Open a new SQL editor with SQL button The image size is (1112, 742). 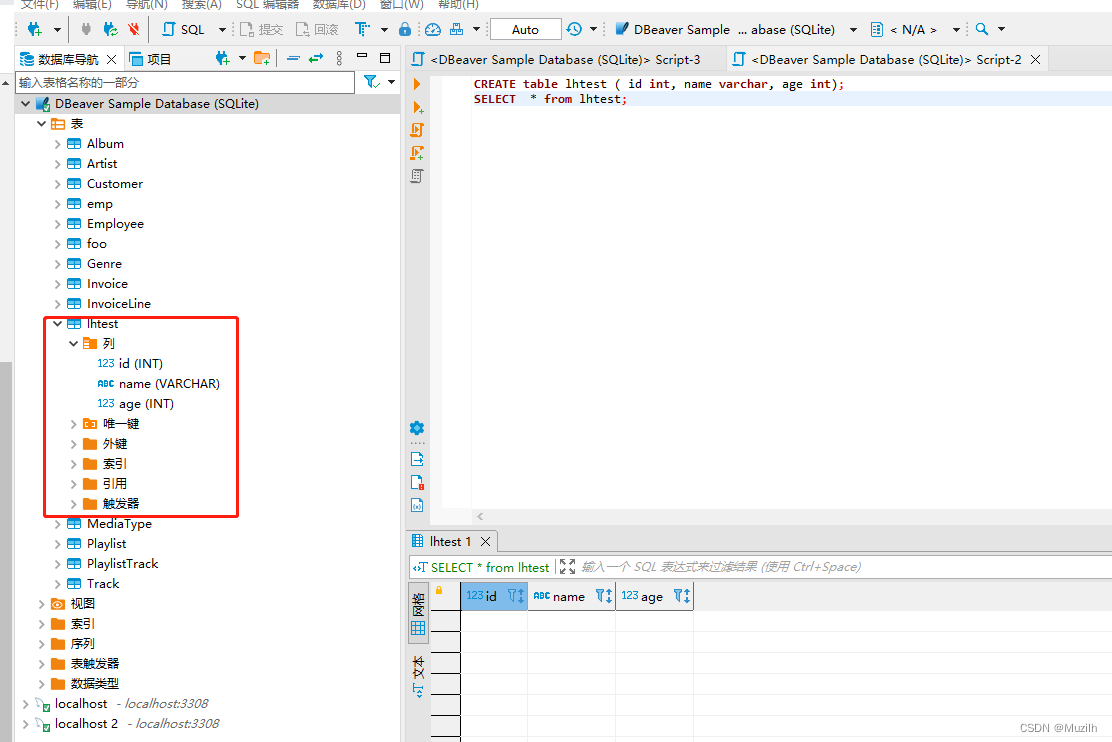point(183,29)
